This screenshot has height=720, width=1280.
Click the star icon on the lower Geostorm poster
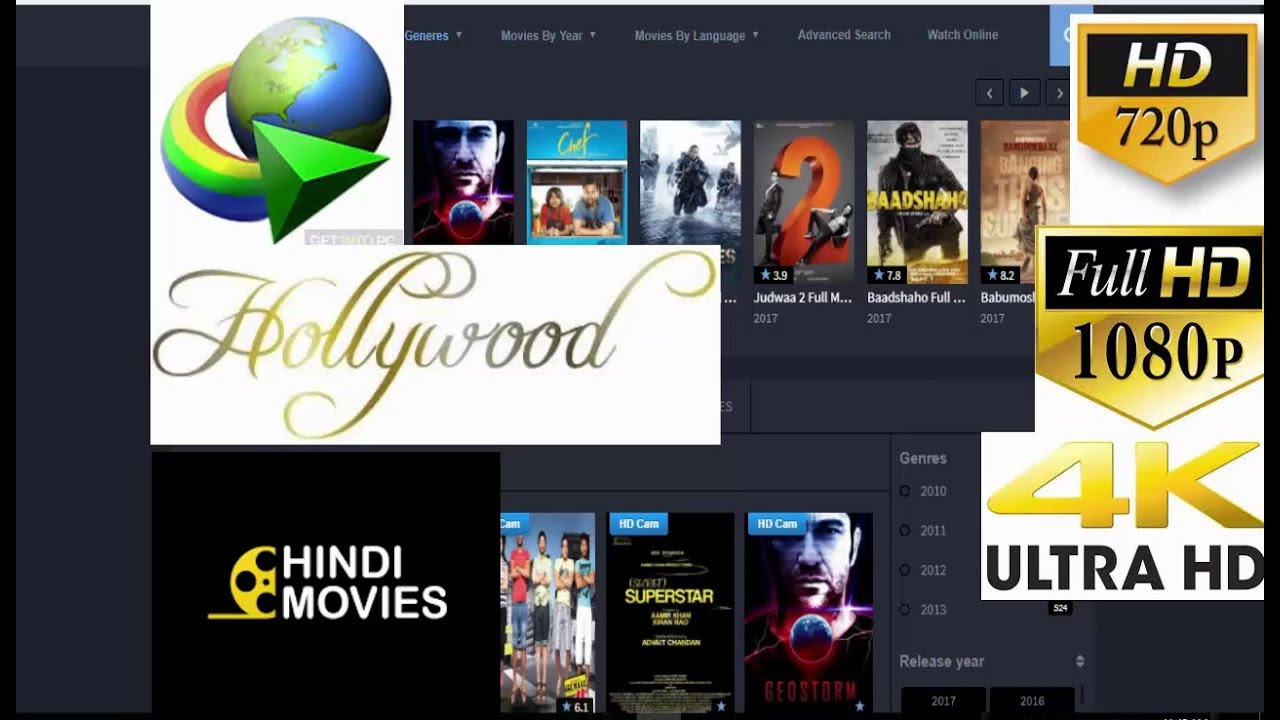pyautogui.click(x=859, y=706)
